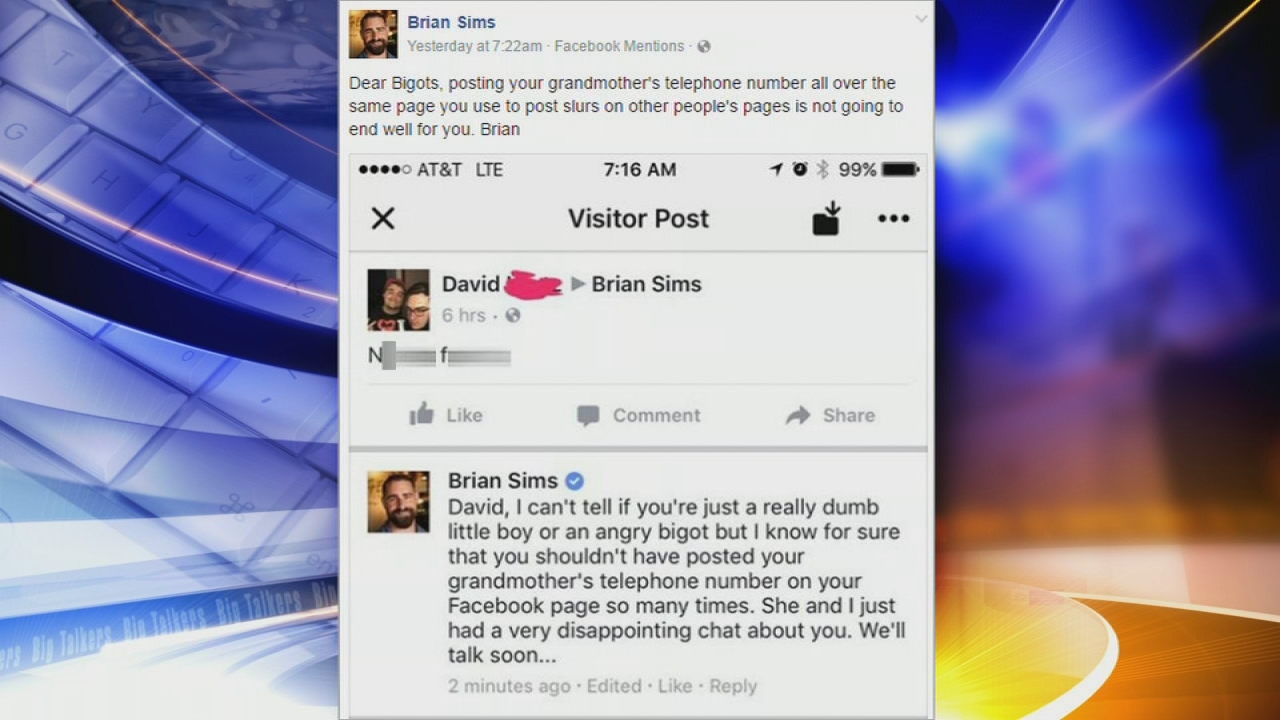Tap the save/download icon in Visitor Post header
This screenshot has height=720, width=1280.
click(826, 219)
